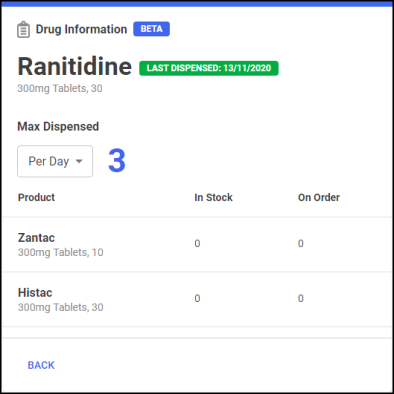Click the Drug Information heading text
394x394 pixels.
pyautogui.click(x=81, y=29)
